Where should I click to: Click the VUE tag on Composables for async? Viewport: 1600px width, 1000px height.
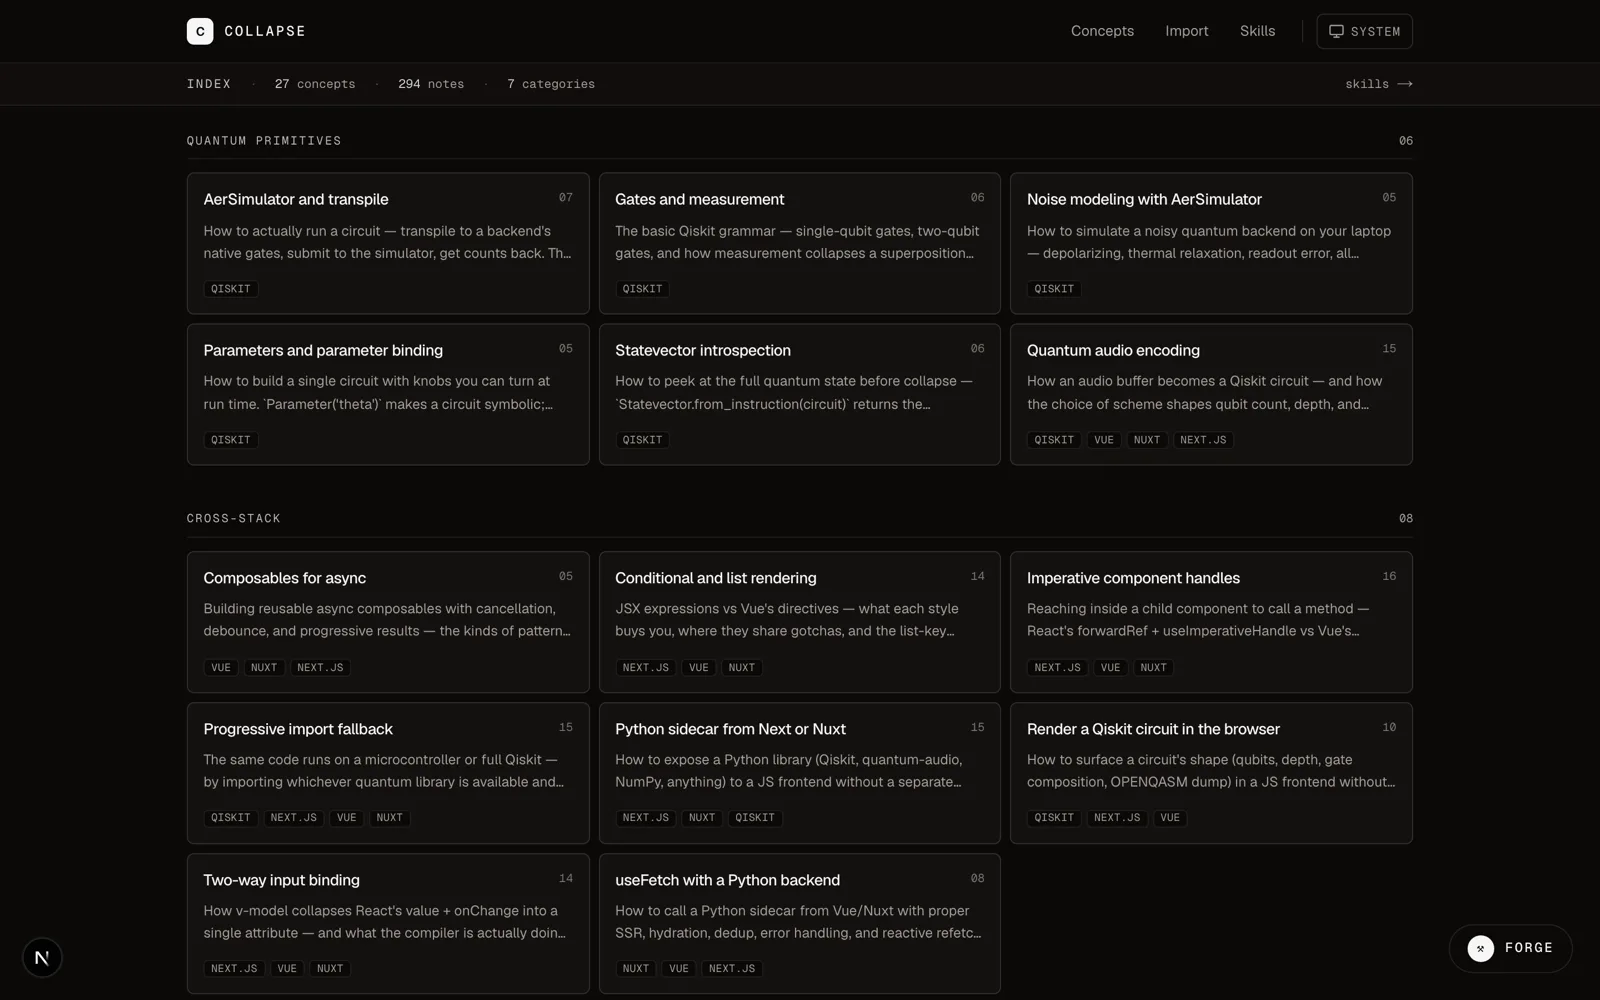click(x=221, y=667)
